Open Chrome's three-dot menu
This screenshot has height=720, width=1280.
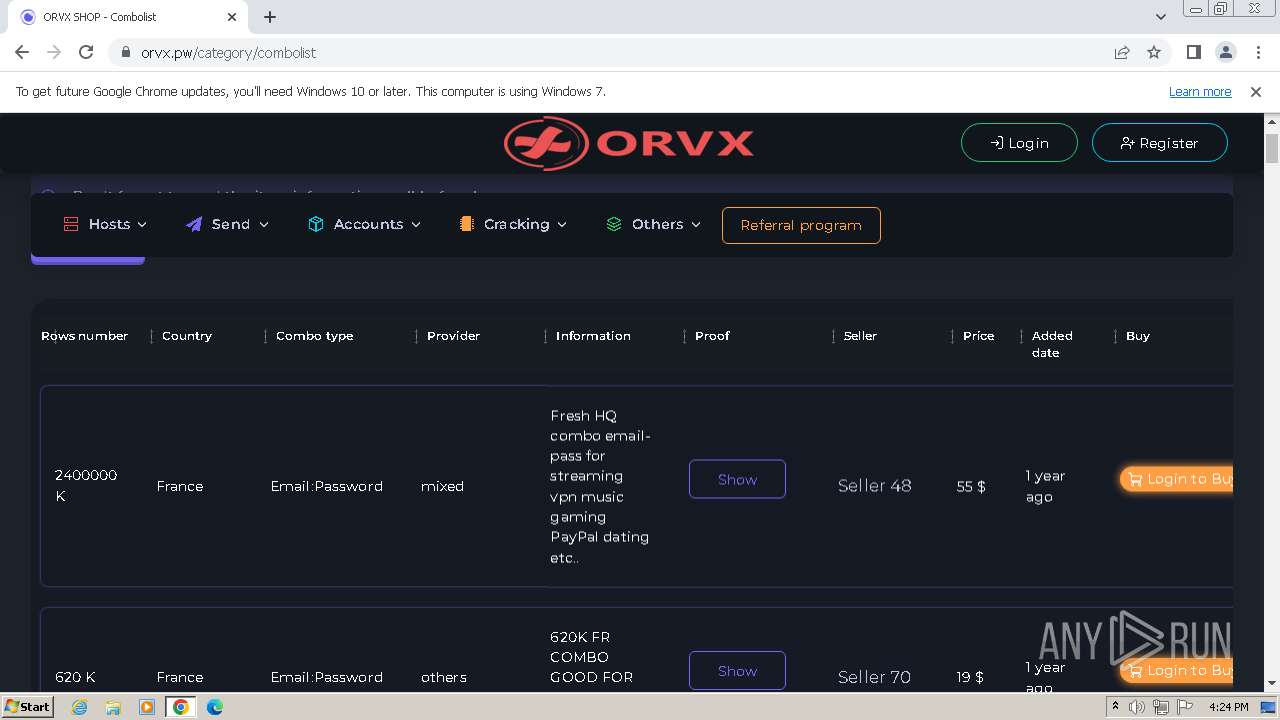(x=1256, y=52)
